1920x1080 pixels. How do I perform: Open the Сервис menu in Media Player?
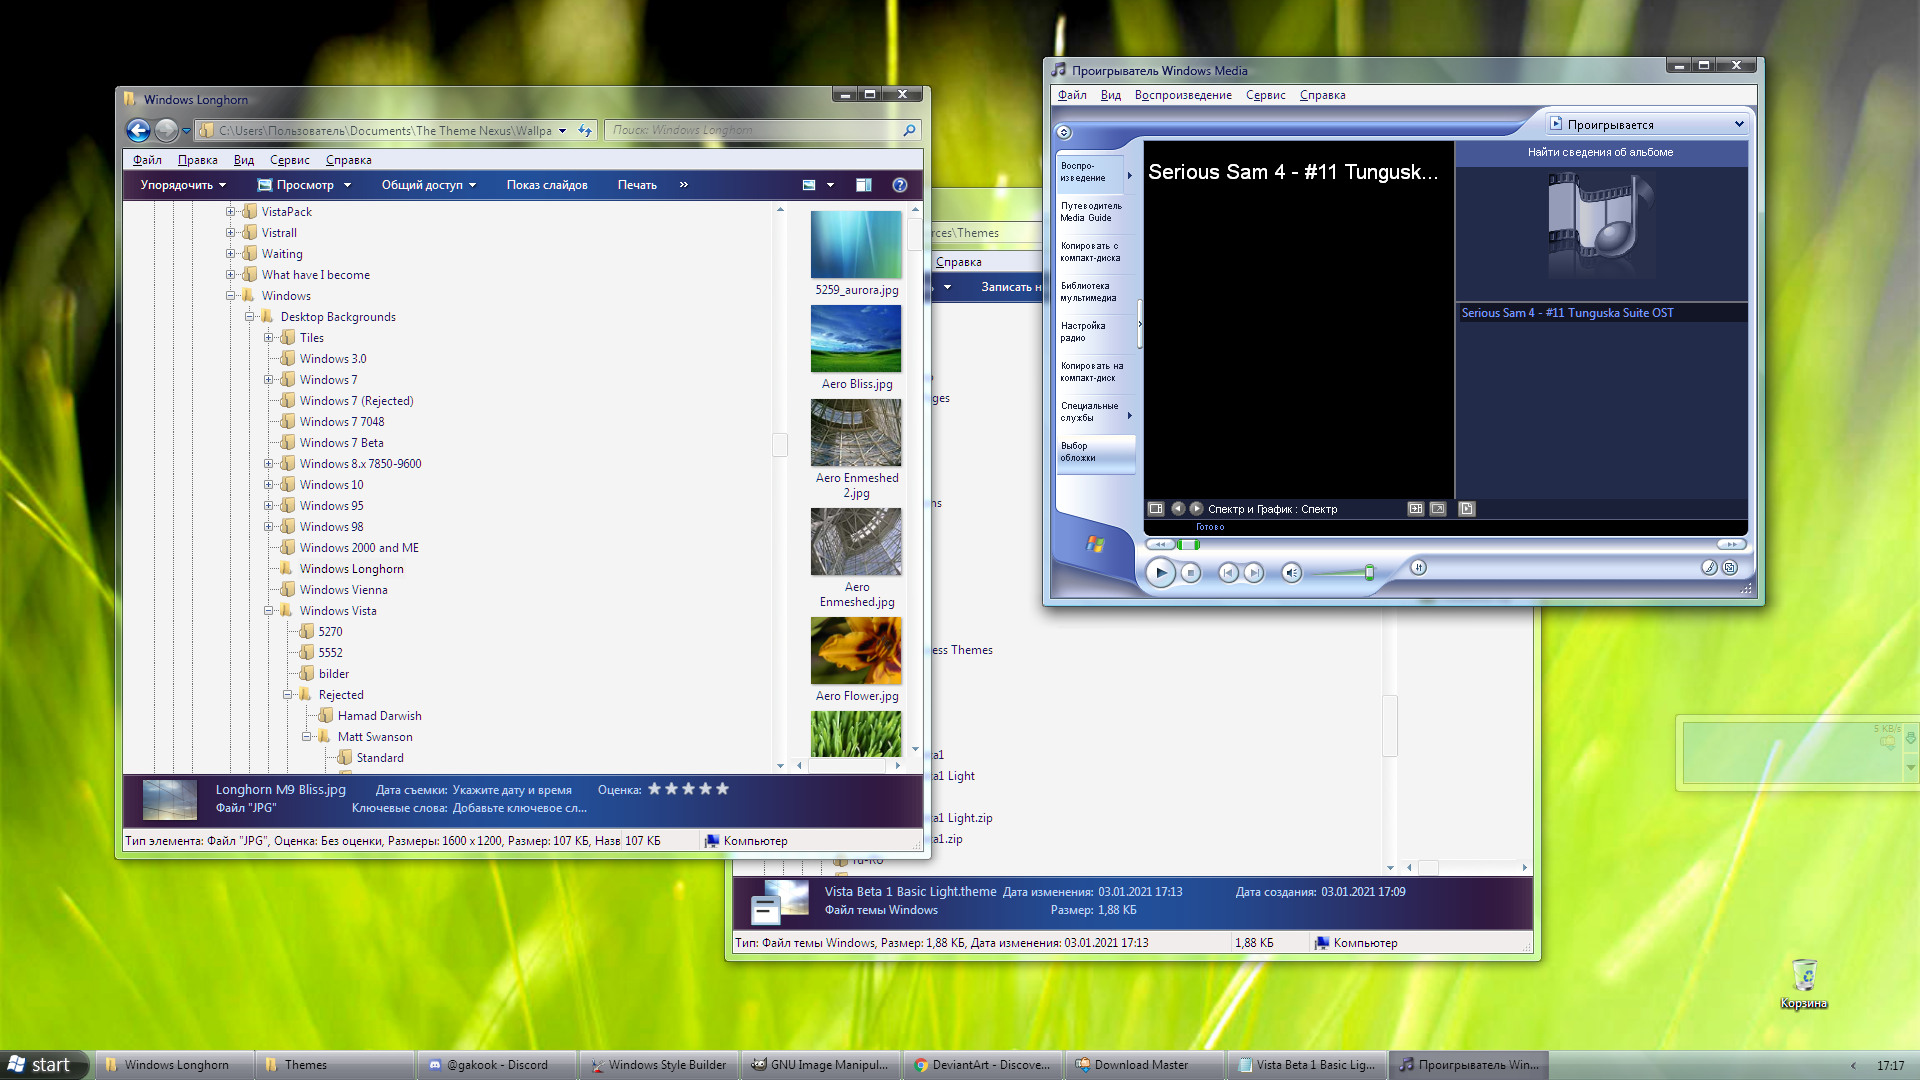[x=1265, y=95]
